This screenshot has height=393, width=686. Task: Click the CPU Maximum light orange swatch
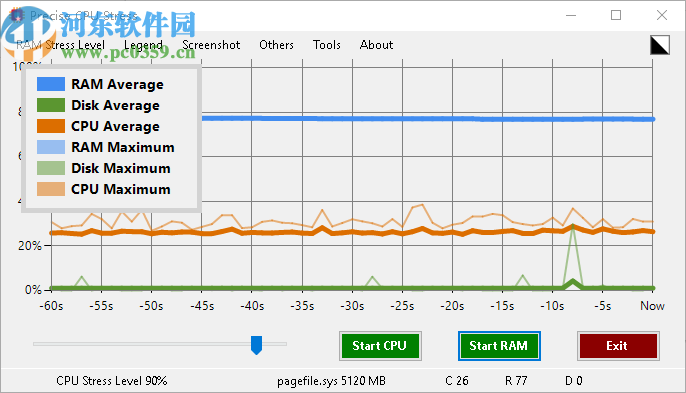[x=51, y=189]
